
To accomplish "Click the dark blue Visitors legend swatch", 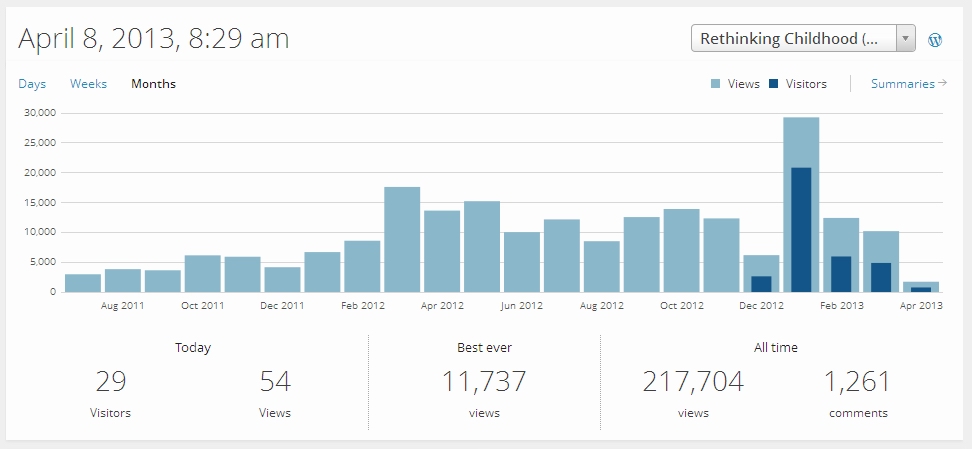I will click(x=774, y=84).
